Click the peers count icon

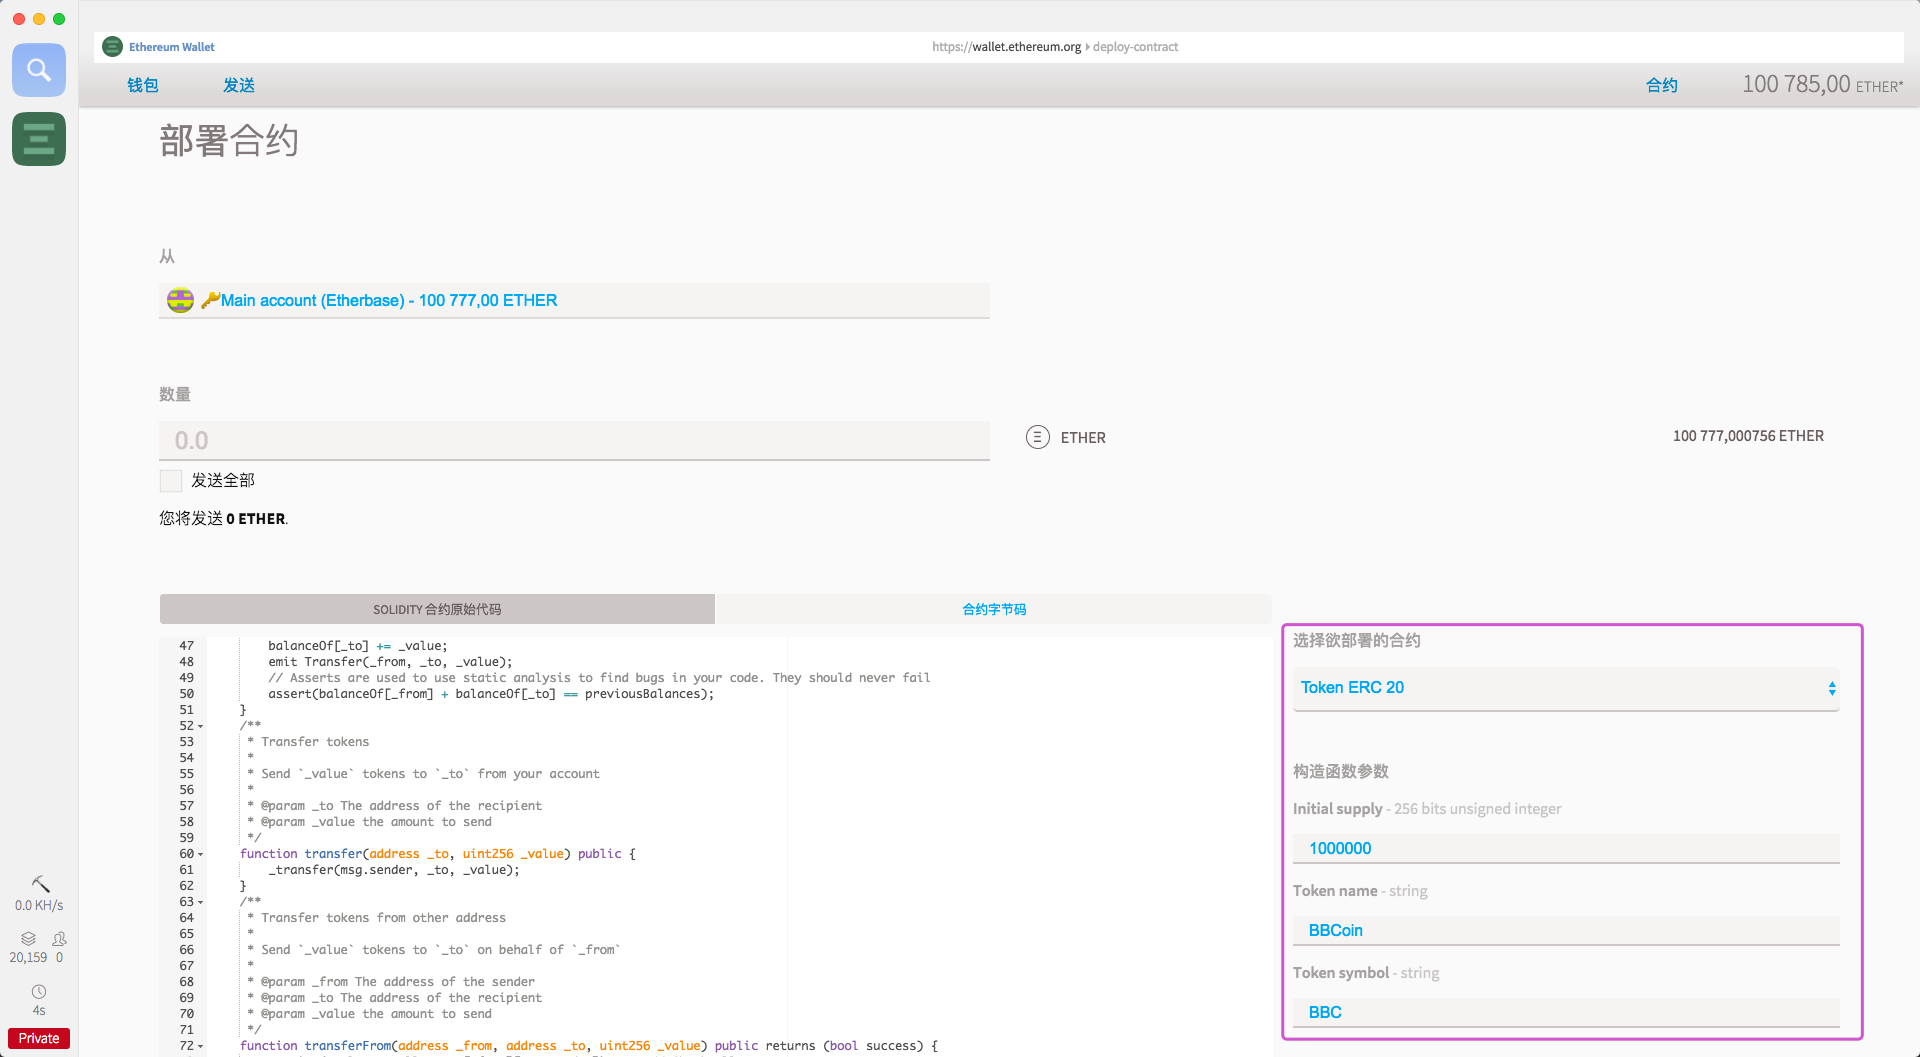pyautogui.click(x=59, y=939)
